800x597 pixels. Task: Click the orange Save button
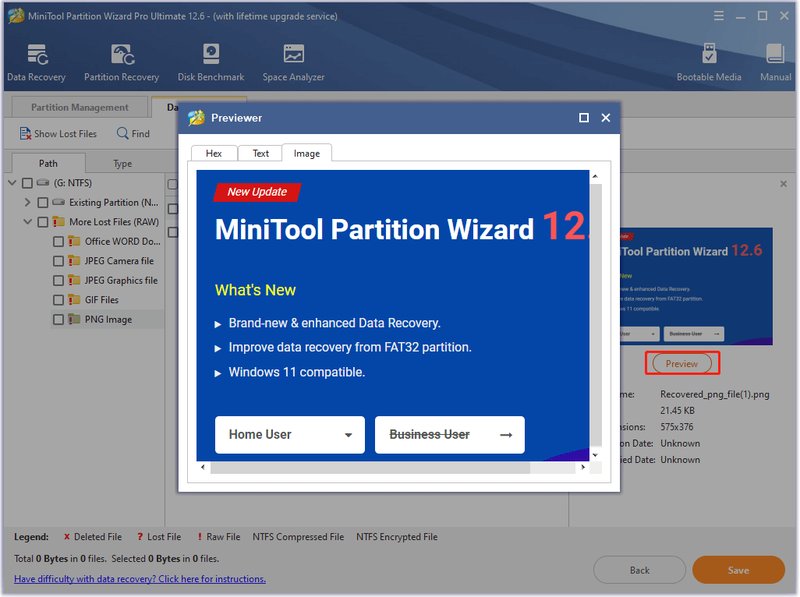[x=738, y=570]
